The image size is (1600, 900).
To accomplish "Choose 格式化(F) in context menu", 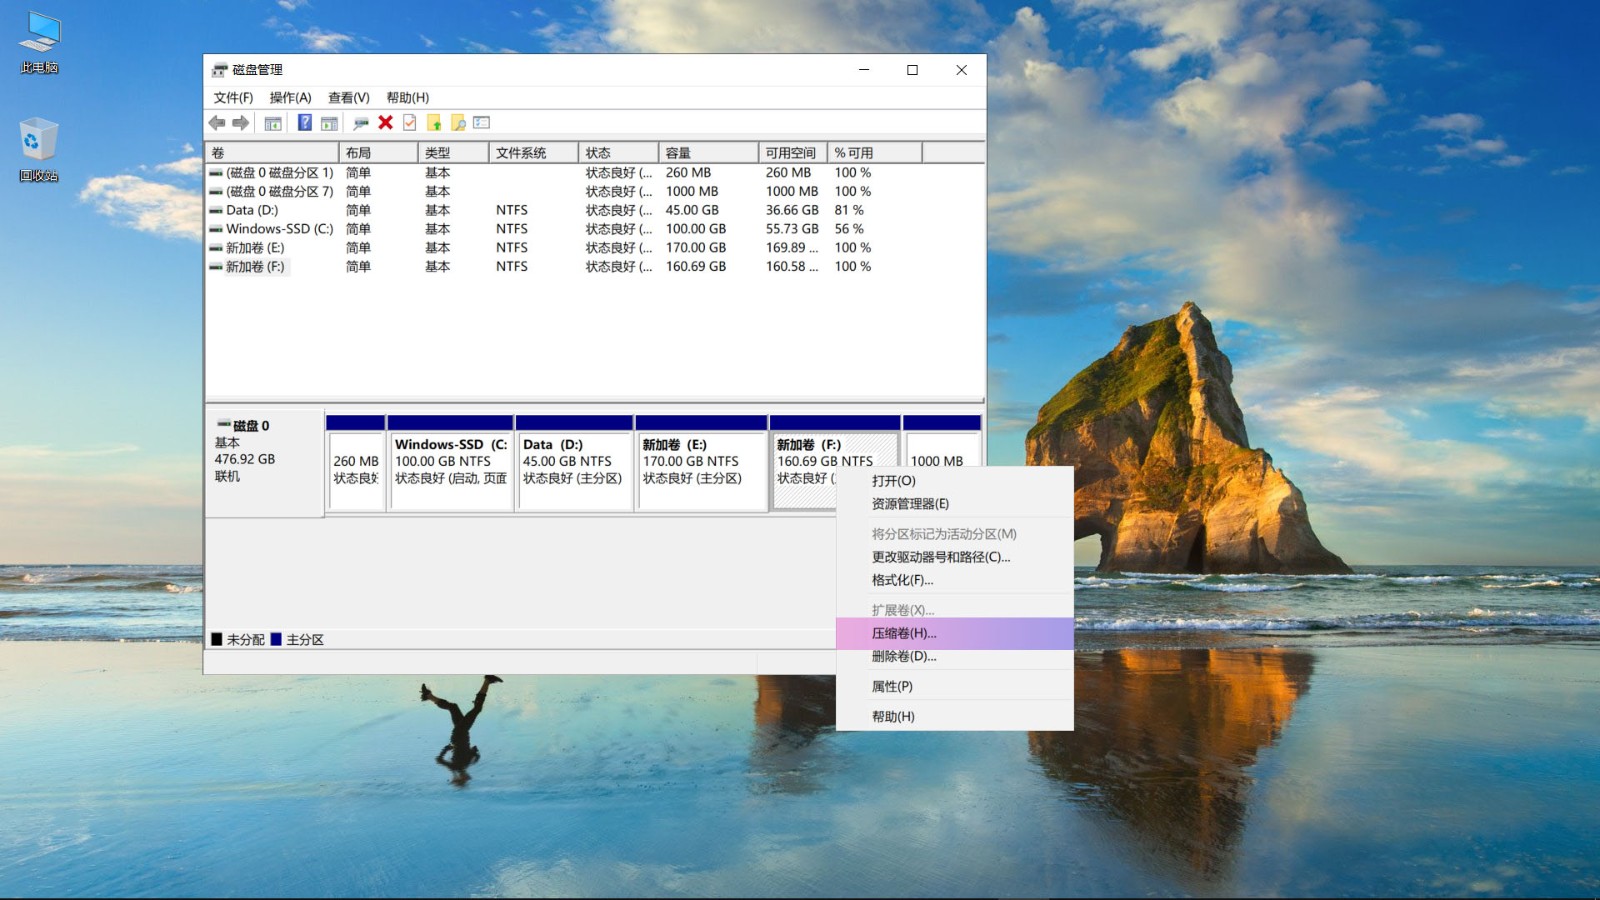I will [955, 580].
